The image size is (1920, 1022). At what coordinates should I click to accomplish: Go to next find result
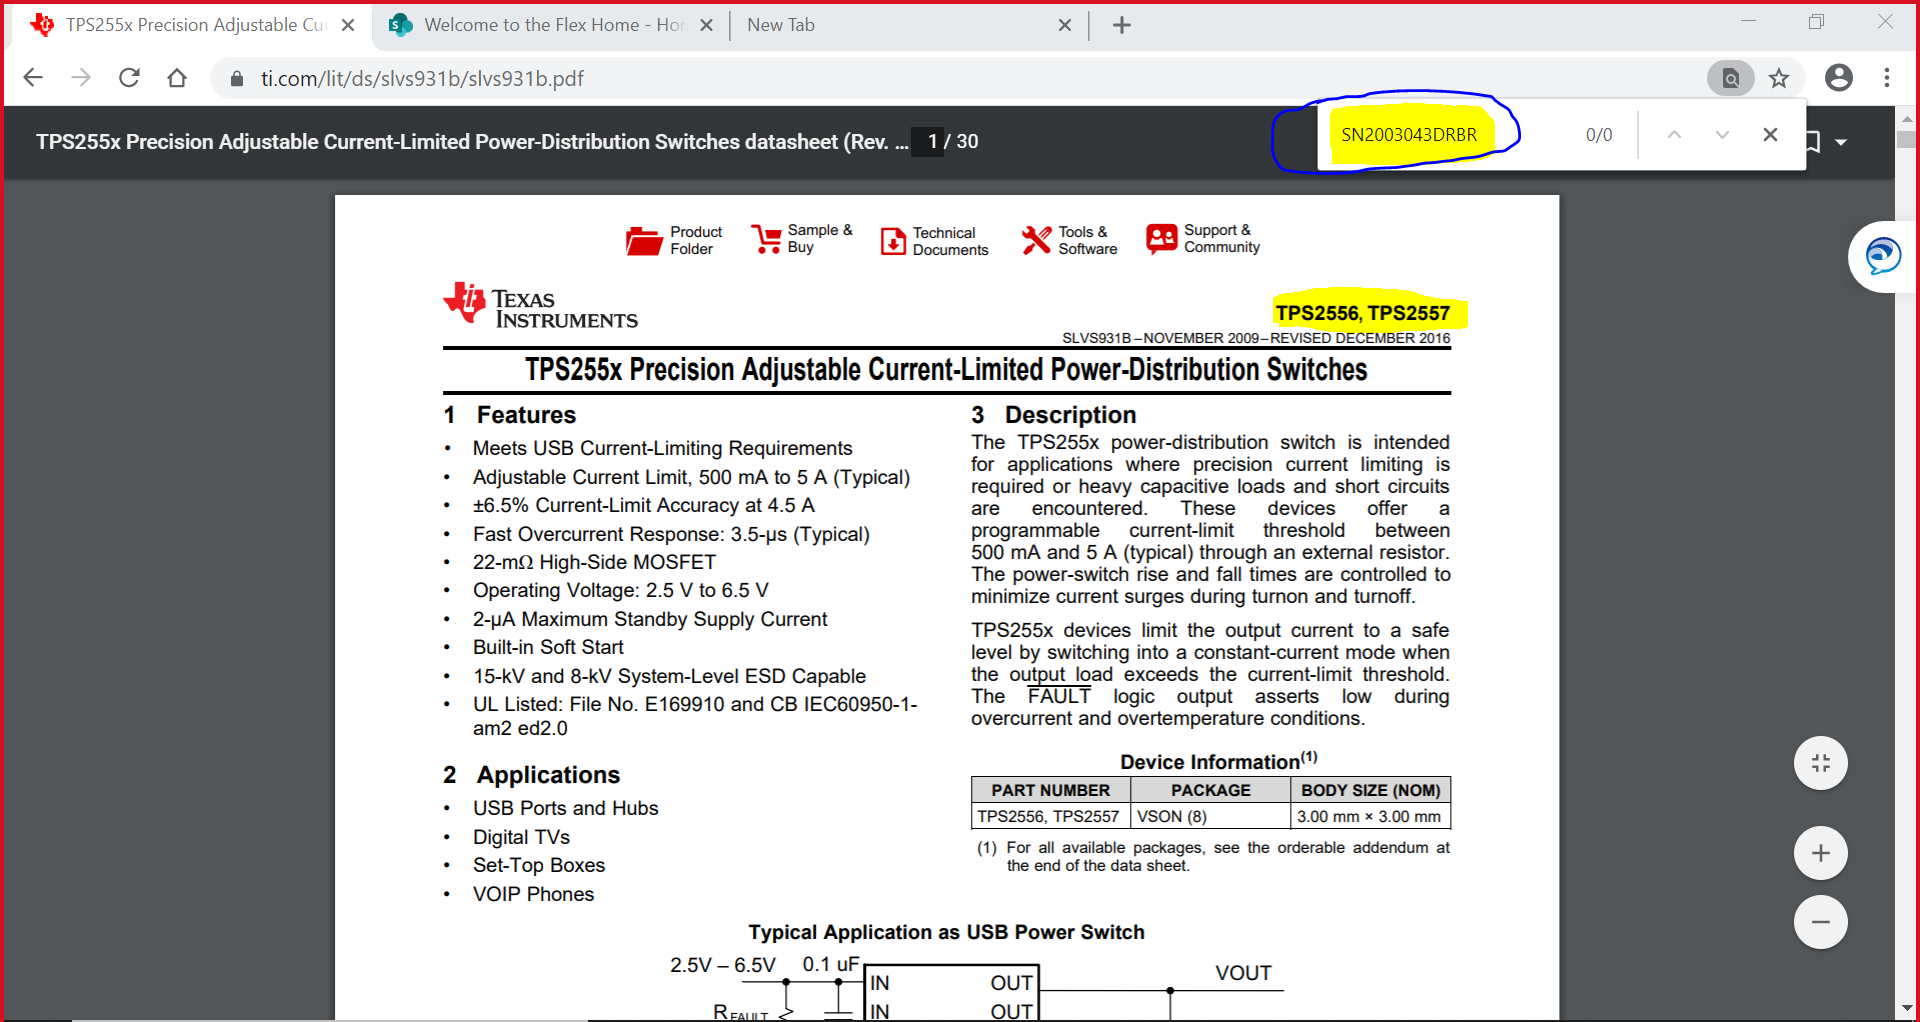[x=1722, y=135]
